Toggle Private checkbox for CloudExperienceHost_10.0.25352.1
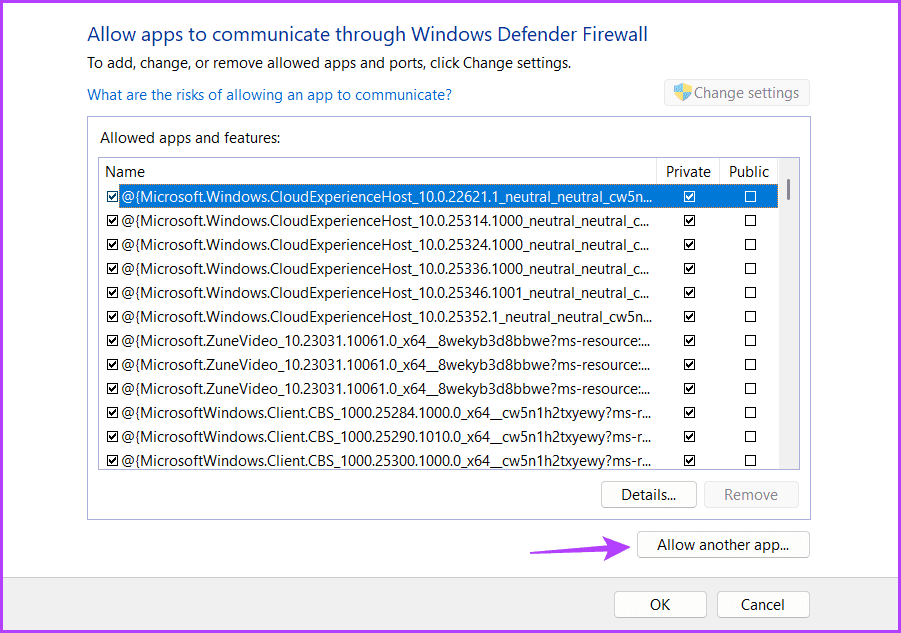 point(690,316)
